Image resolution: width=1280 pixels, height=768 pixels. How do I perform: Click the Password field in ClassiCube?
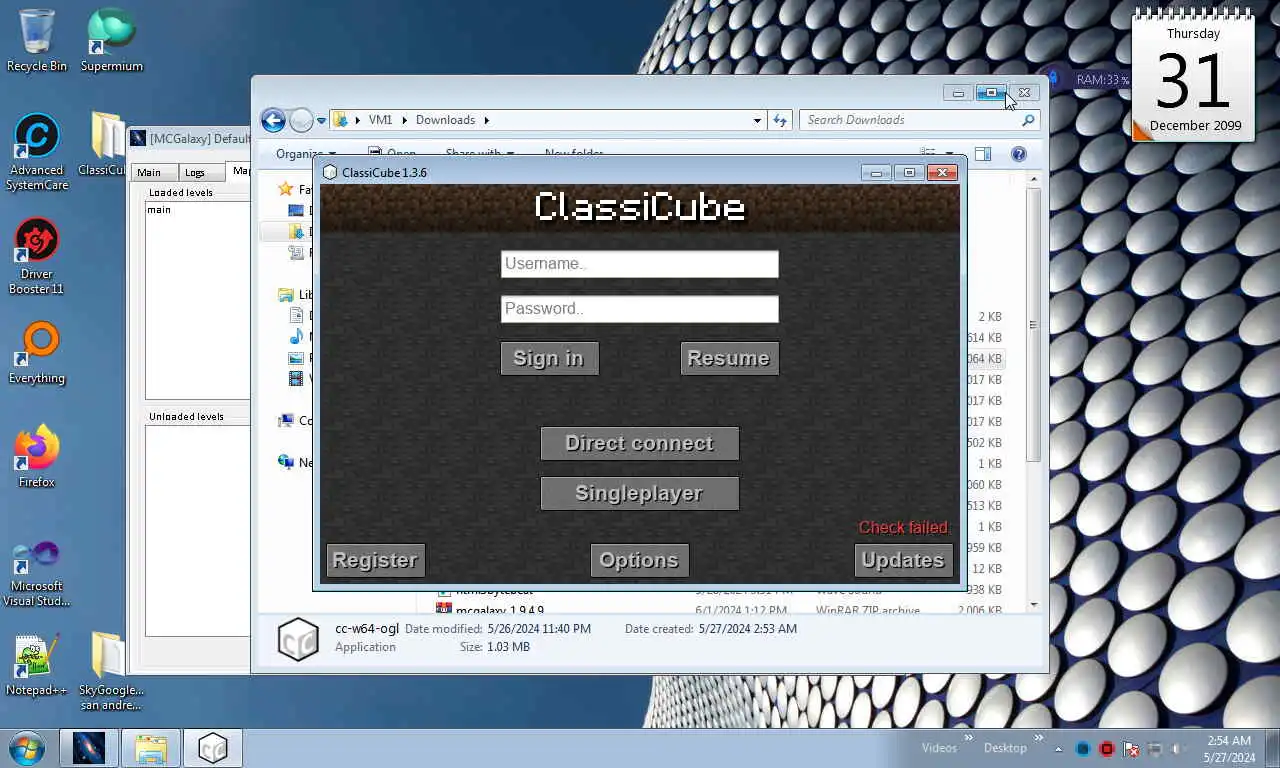[639, 309]
